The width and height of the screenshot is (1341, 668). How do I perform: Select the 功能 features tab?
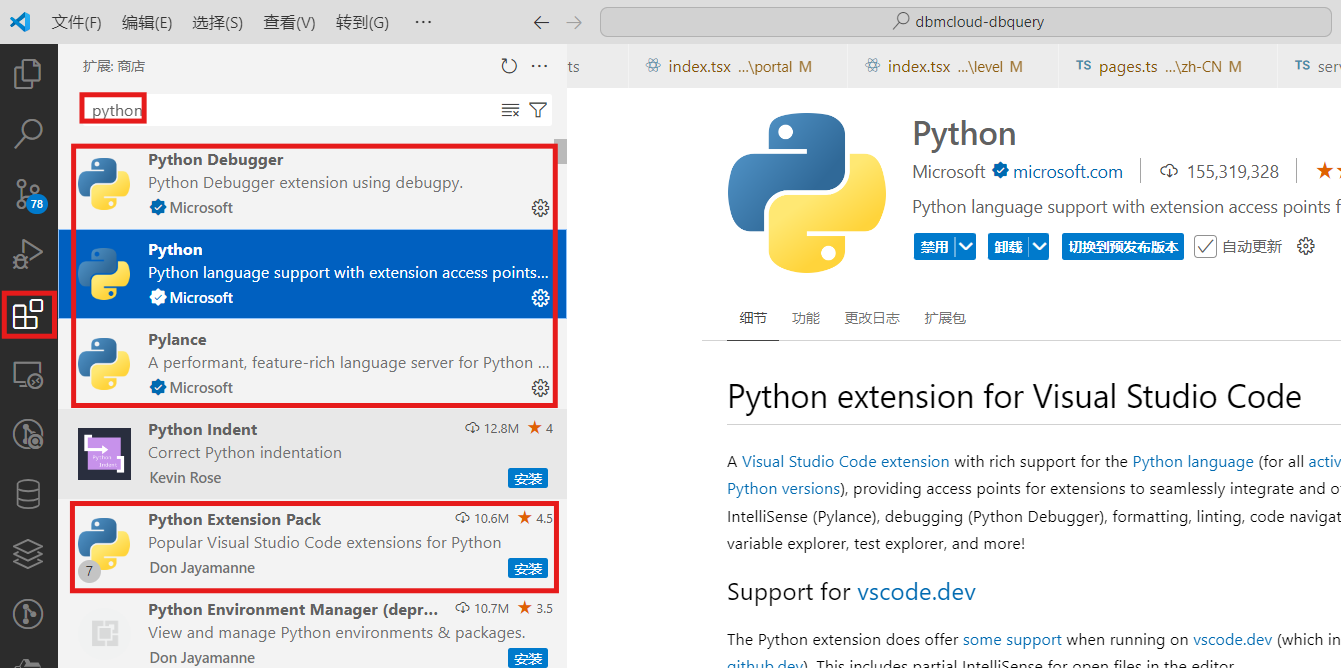[x=805, y=318]
